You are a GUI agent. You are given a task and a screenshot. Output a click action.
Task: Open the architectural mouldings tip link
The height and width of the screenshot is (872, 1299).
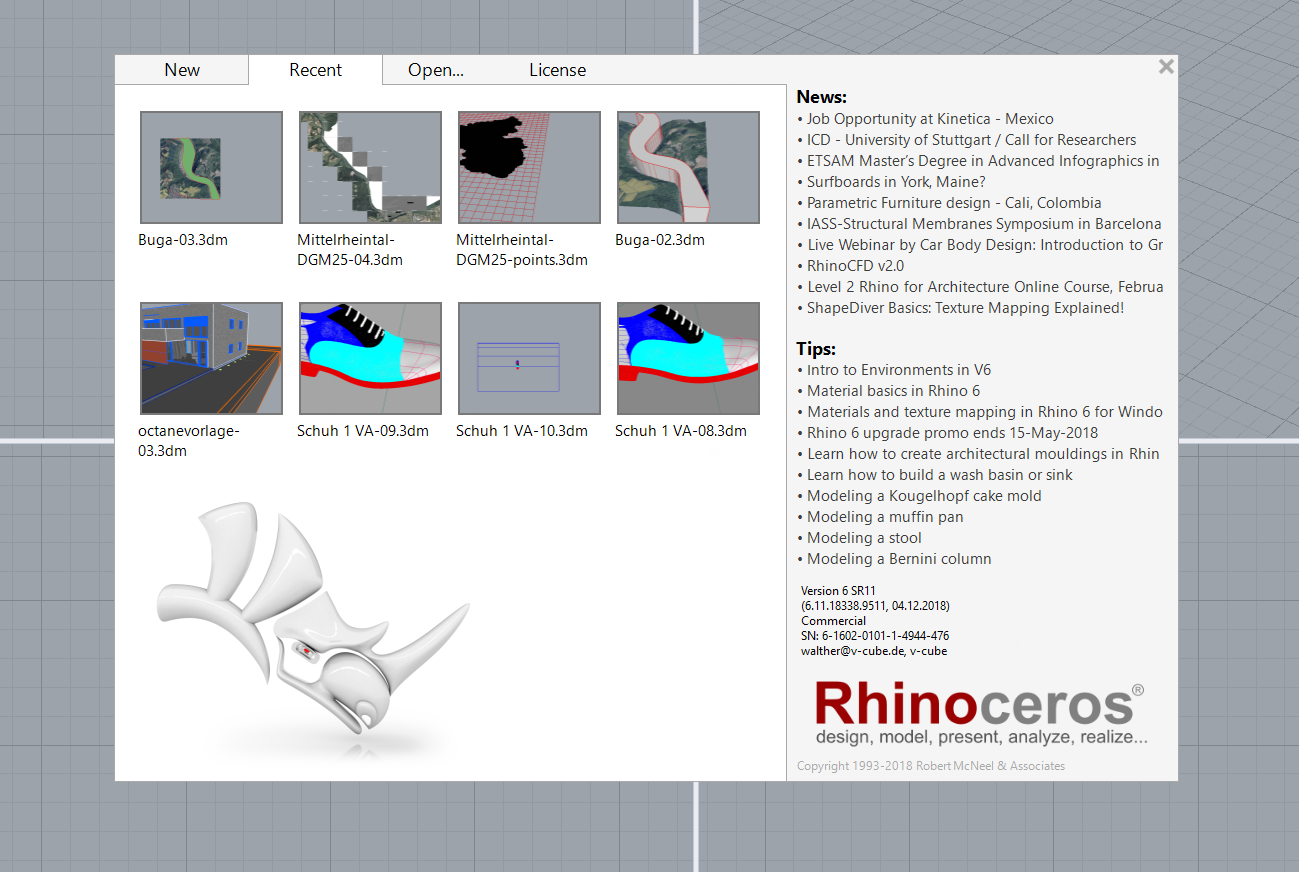pos(983,454)
